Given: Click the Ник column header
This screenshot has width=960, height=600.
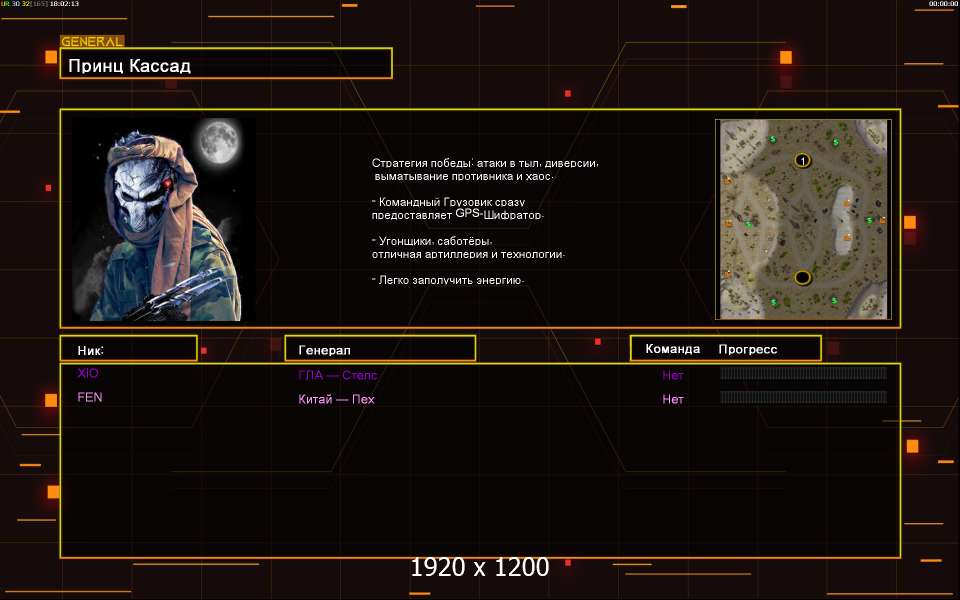Looking at the screenshot, I should [127, 349].
